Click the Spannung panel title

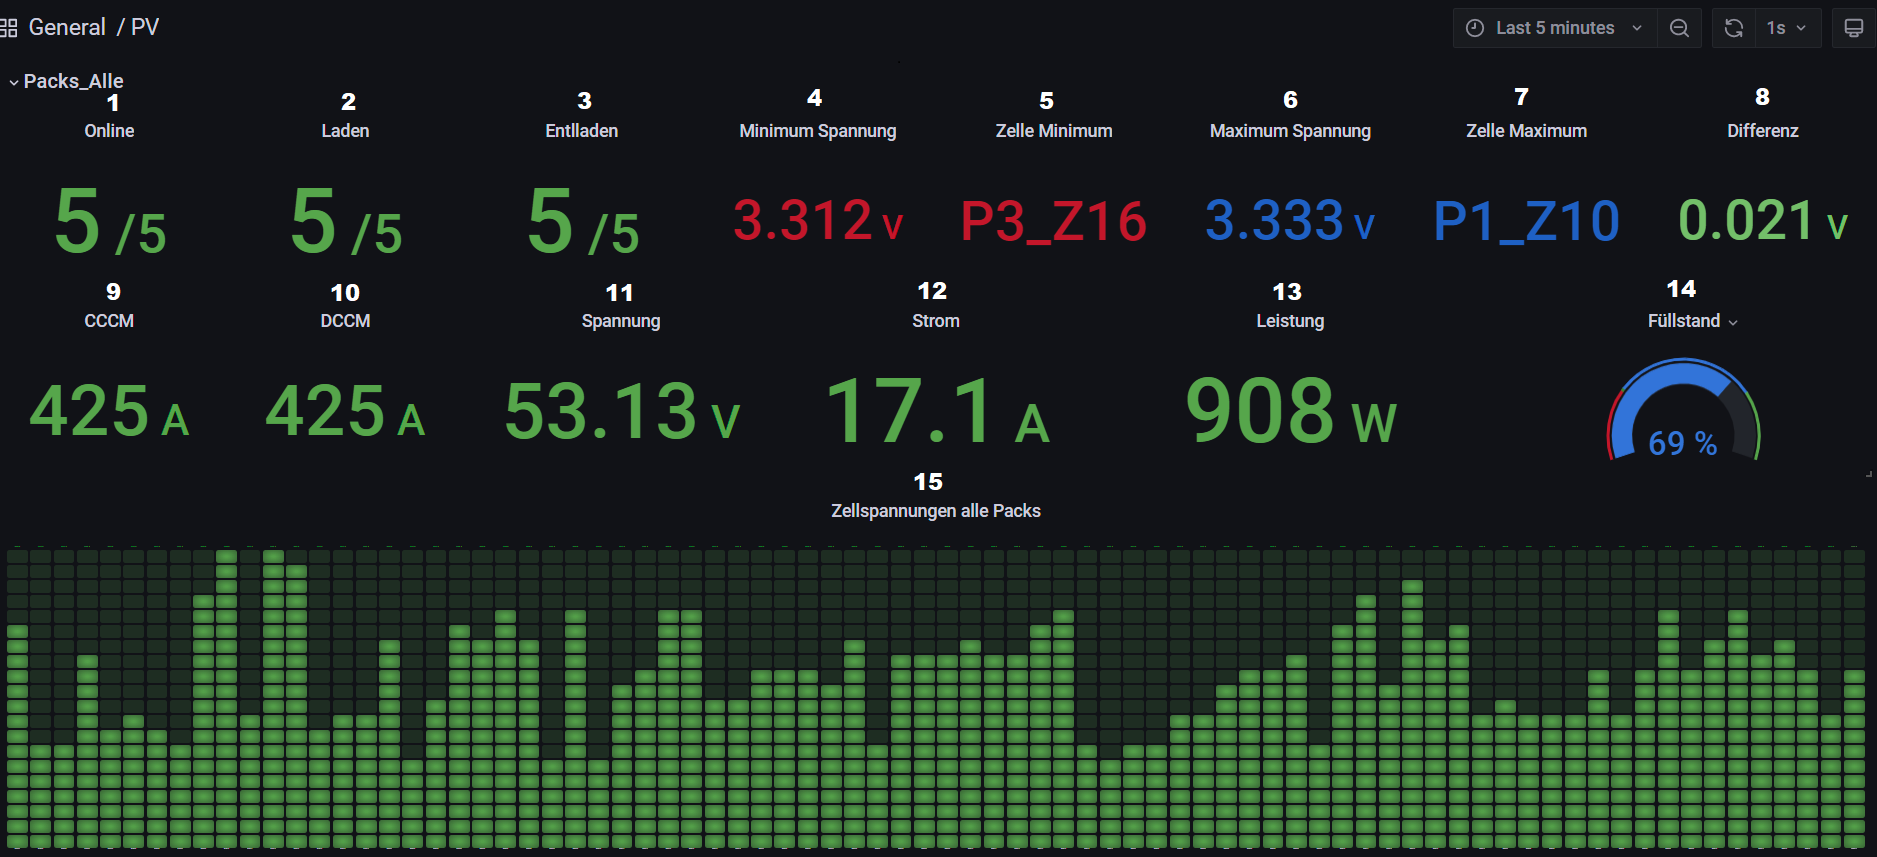[x=621, y=321]
